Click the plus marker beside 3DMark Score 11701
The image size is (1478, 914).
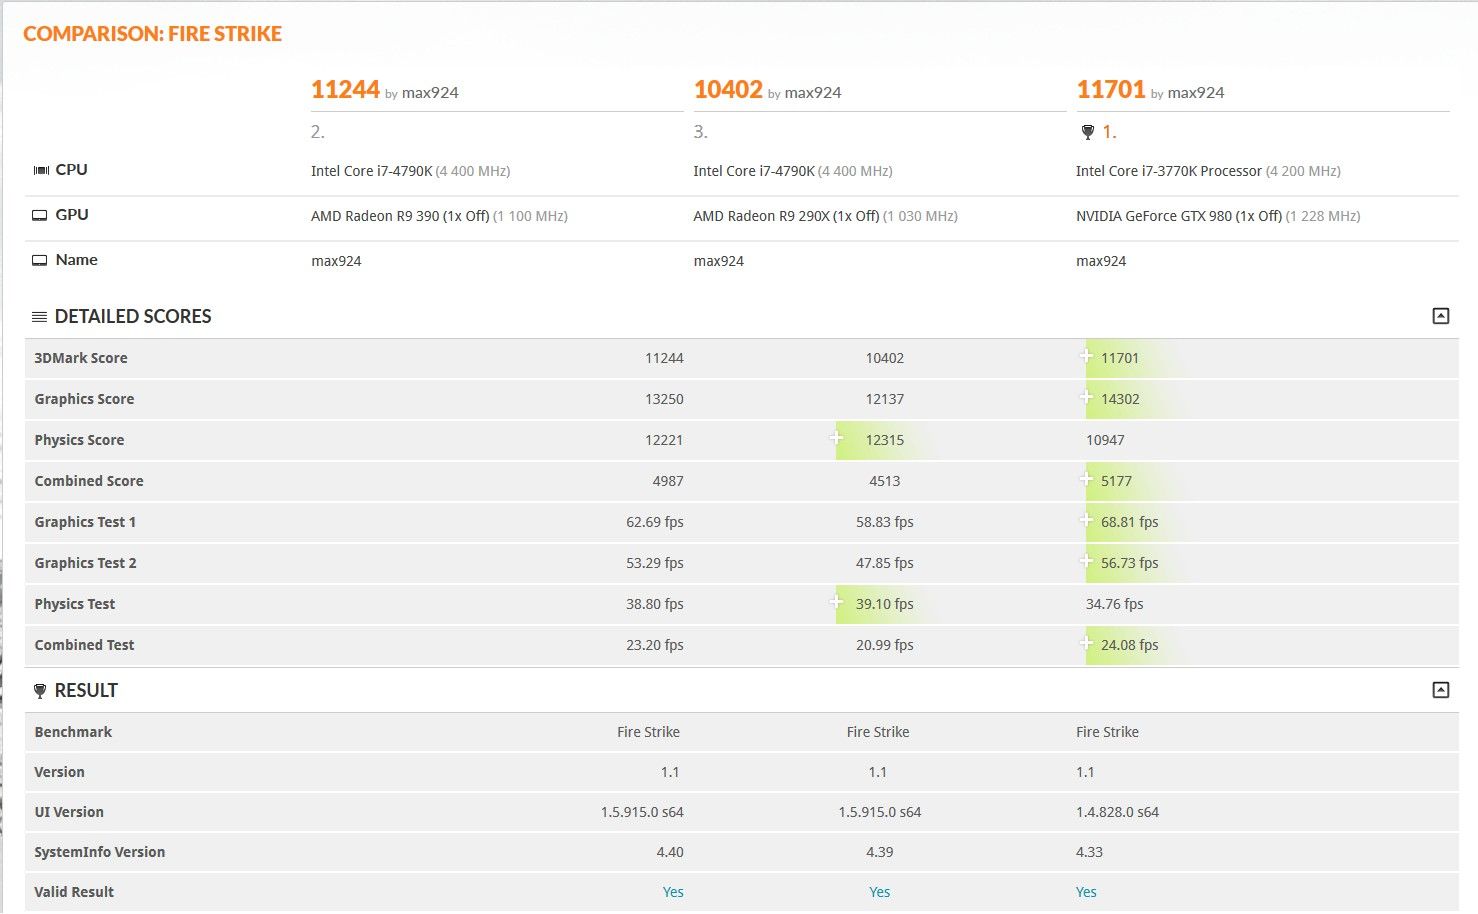coord(1086,355)
